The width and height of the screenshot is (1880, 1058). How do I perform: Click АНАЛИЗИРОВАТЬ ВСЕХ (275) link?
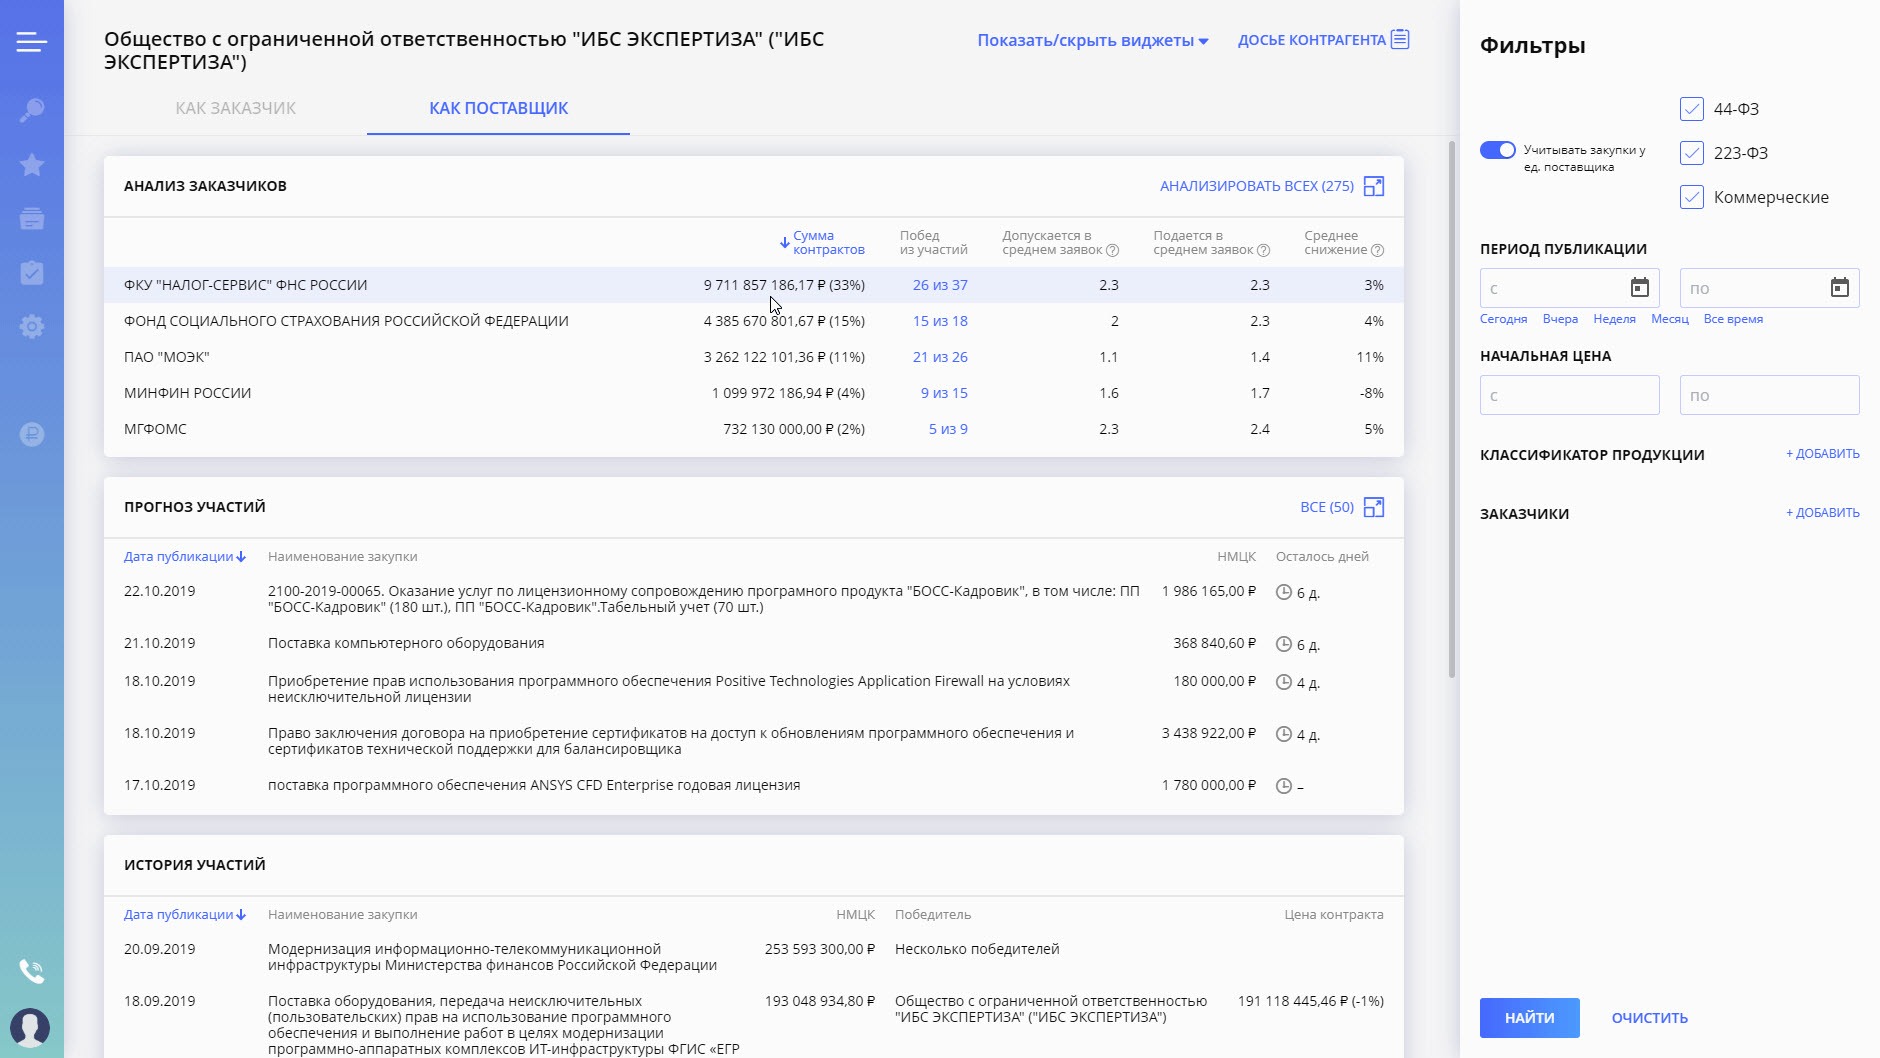point(1257,186)
